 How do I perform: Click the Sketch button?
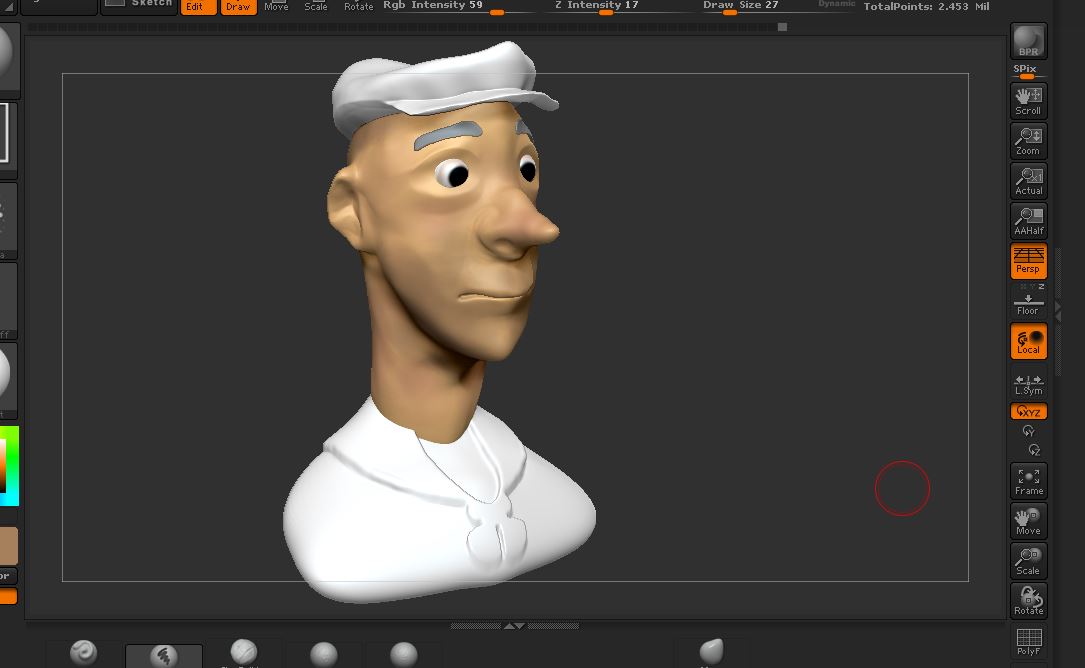point(138,6)
